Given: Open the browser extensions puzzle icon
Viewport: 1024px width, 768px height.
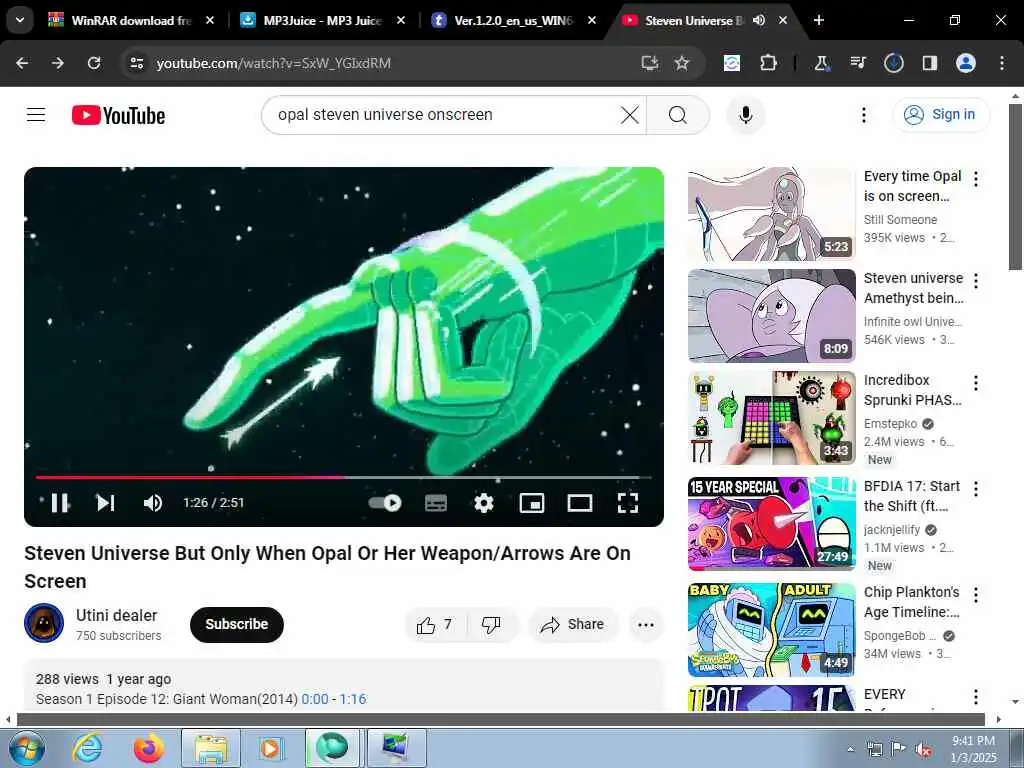Looking at the screenshot, I should 769,63.
